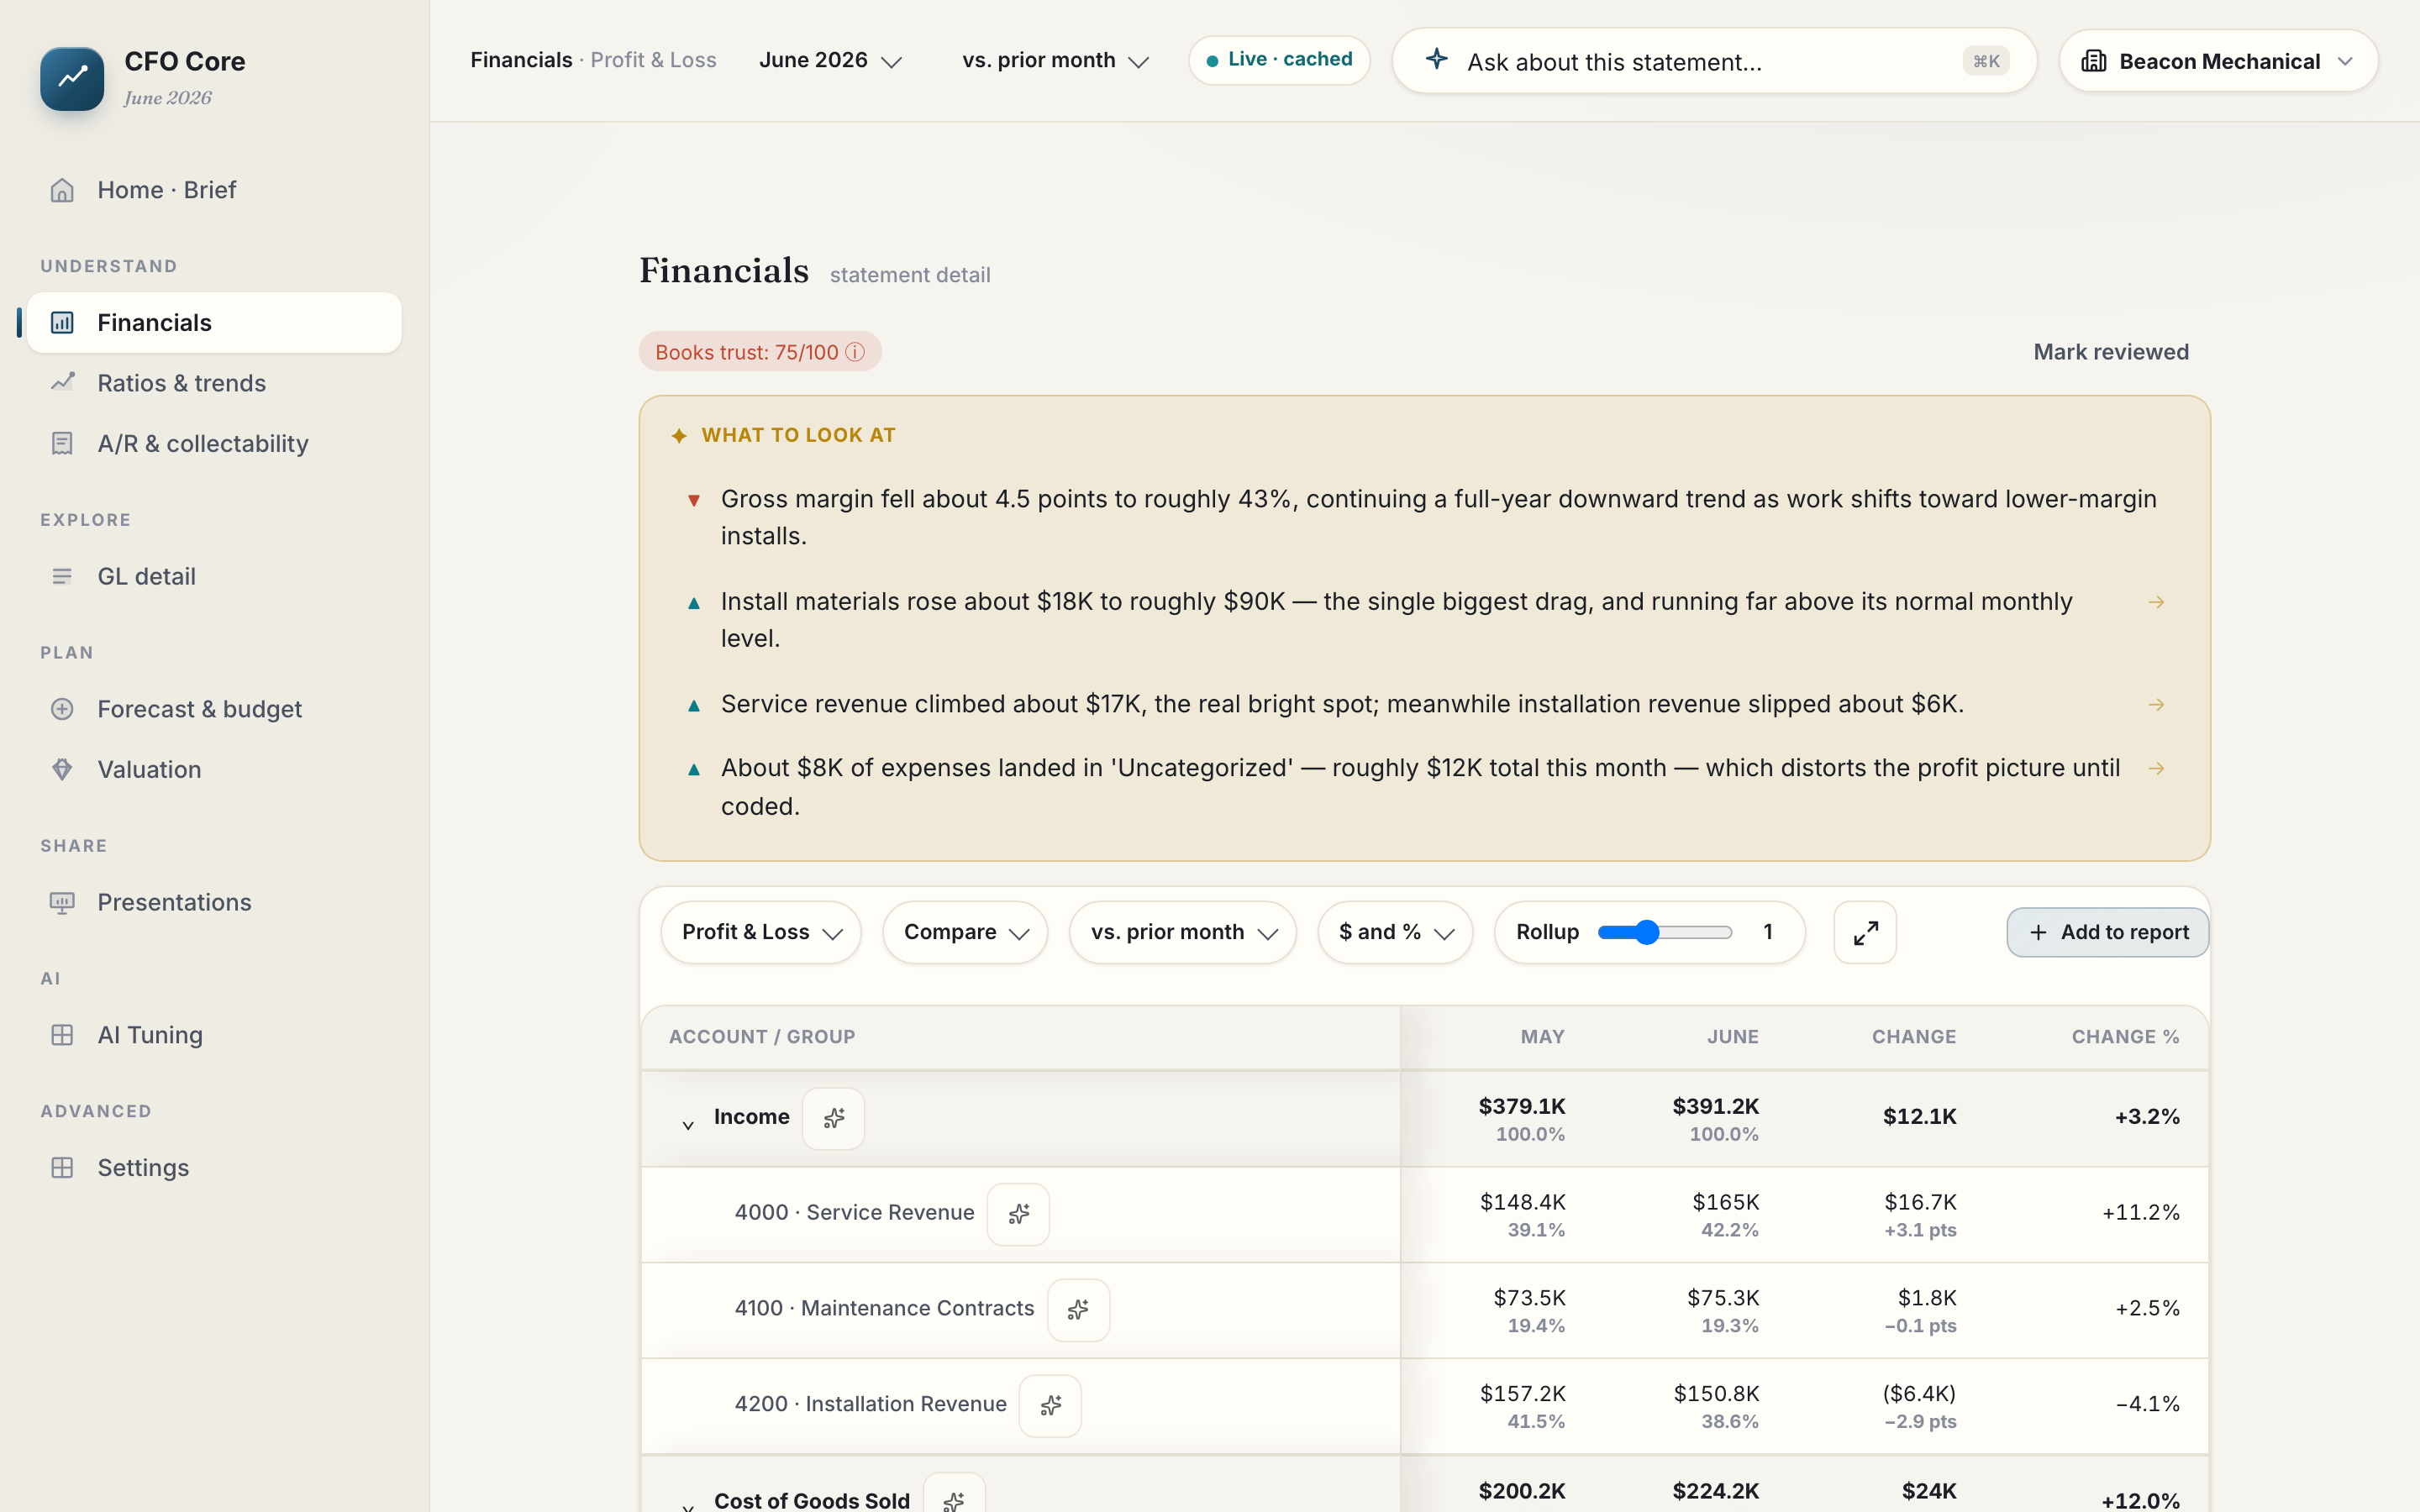Click the ($6.4K) change cell
The height and width of the screenshot is (1512, 2420).
pos(1919,1393)
